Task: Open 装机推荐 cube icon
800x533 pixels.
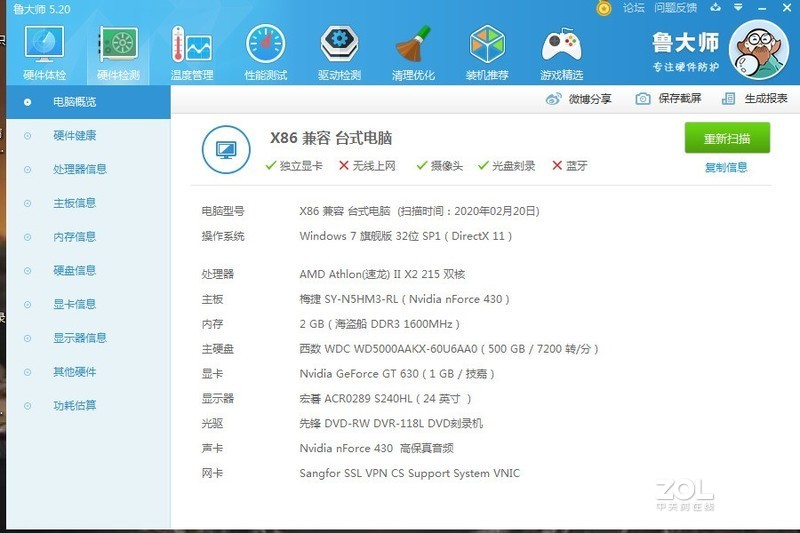Action: click(x=487, y=54)
